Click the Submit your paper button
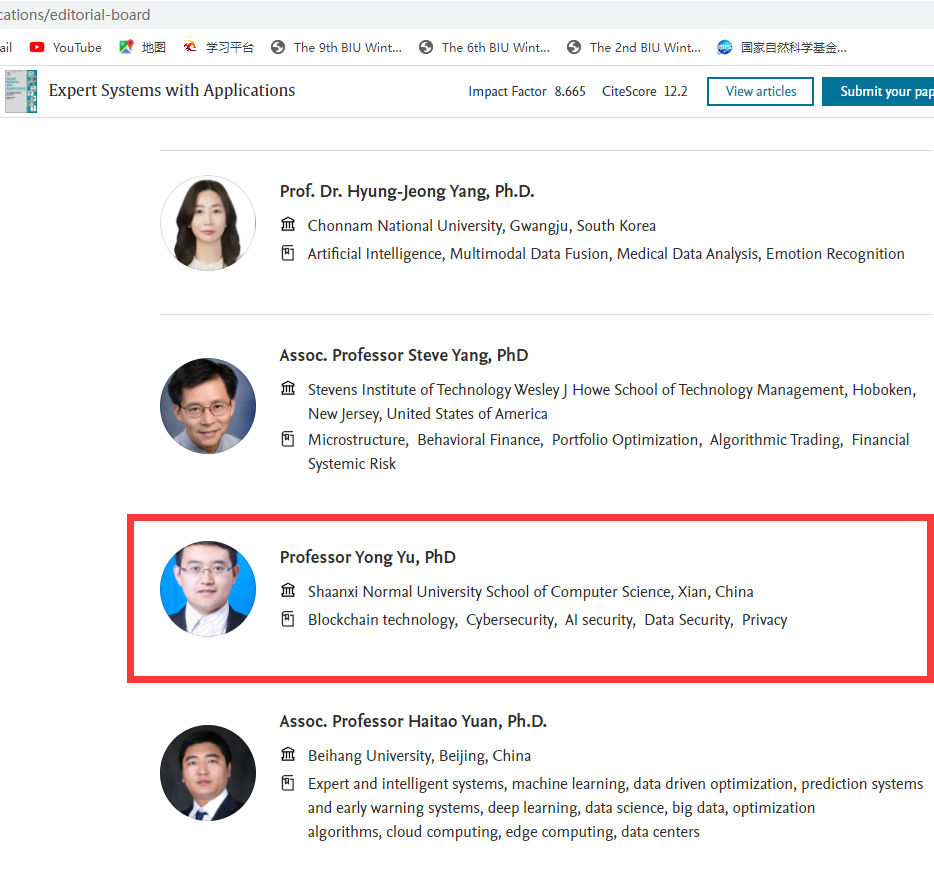Viewport: 934px width, 872px height. point(882,91)
